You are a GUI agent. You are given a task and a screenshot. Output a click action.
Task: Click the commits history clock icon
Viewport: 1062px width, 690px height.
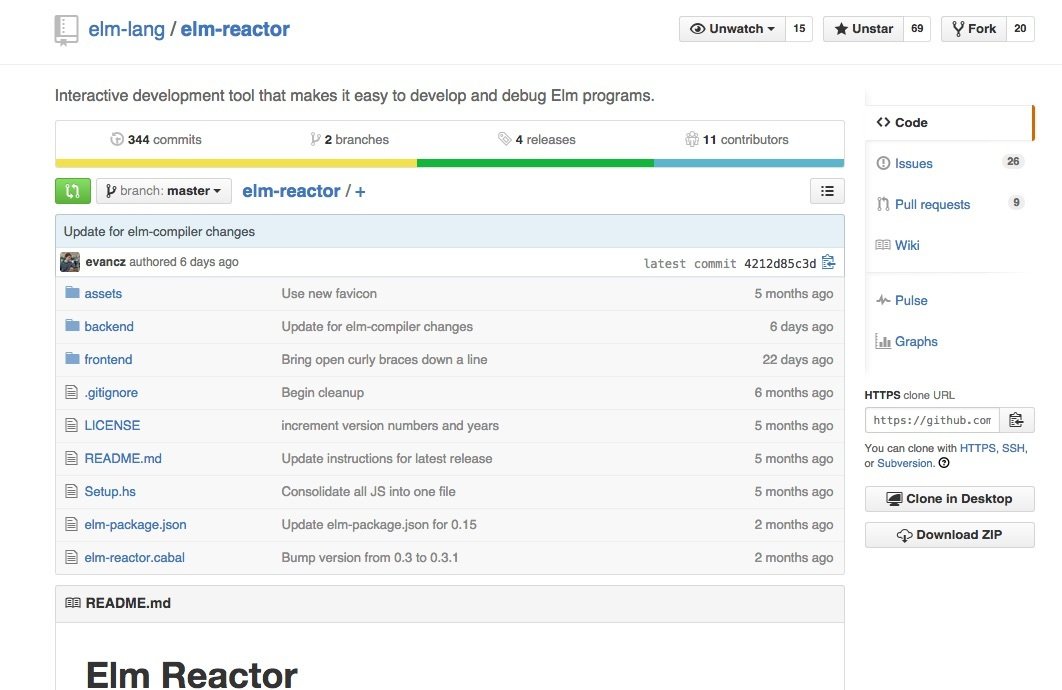tap(117, 139)
